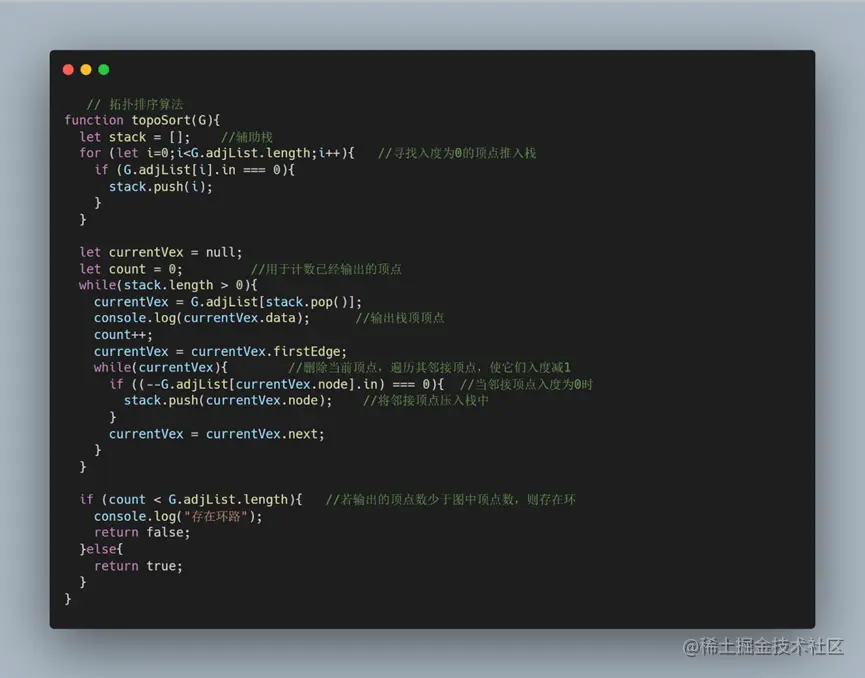Click 'if ((--G.adjList[currentVex.node].in) === 0){' code
Viewport: 865px width, 678px height.
(276, 384)
